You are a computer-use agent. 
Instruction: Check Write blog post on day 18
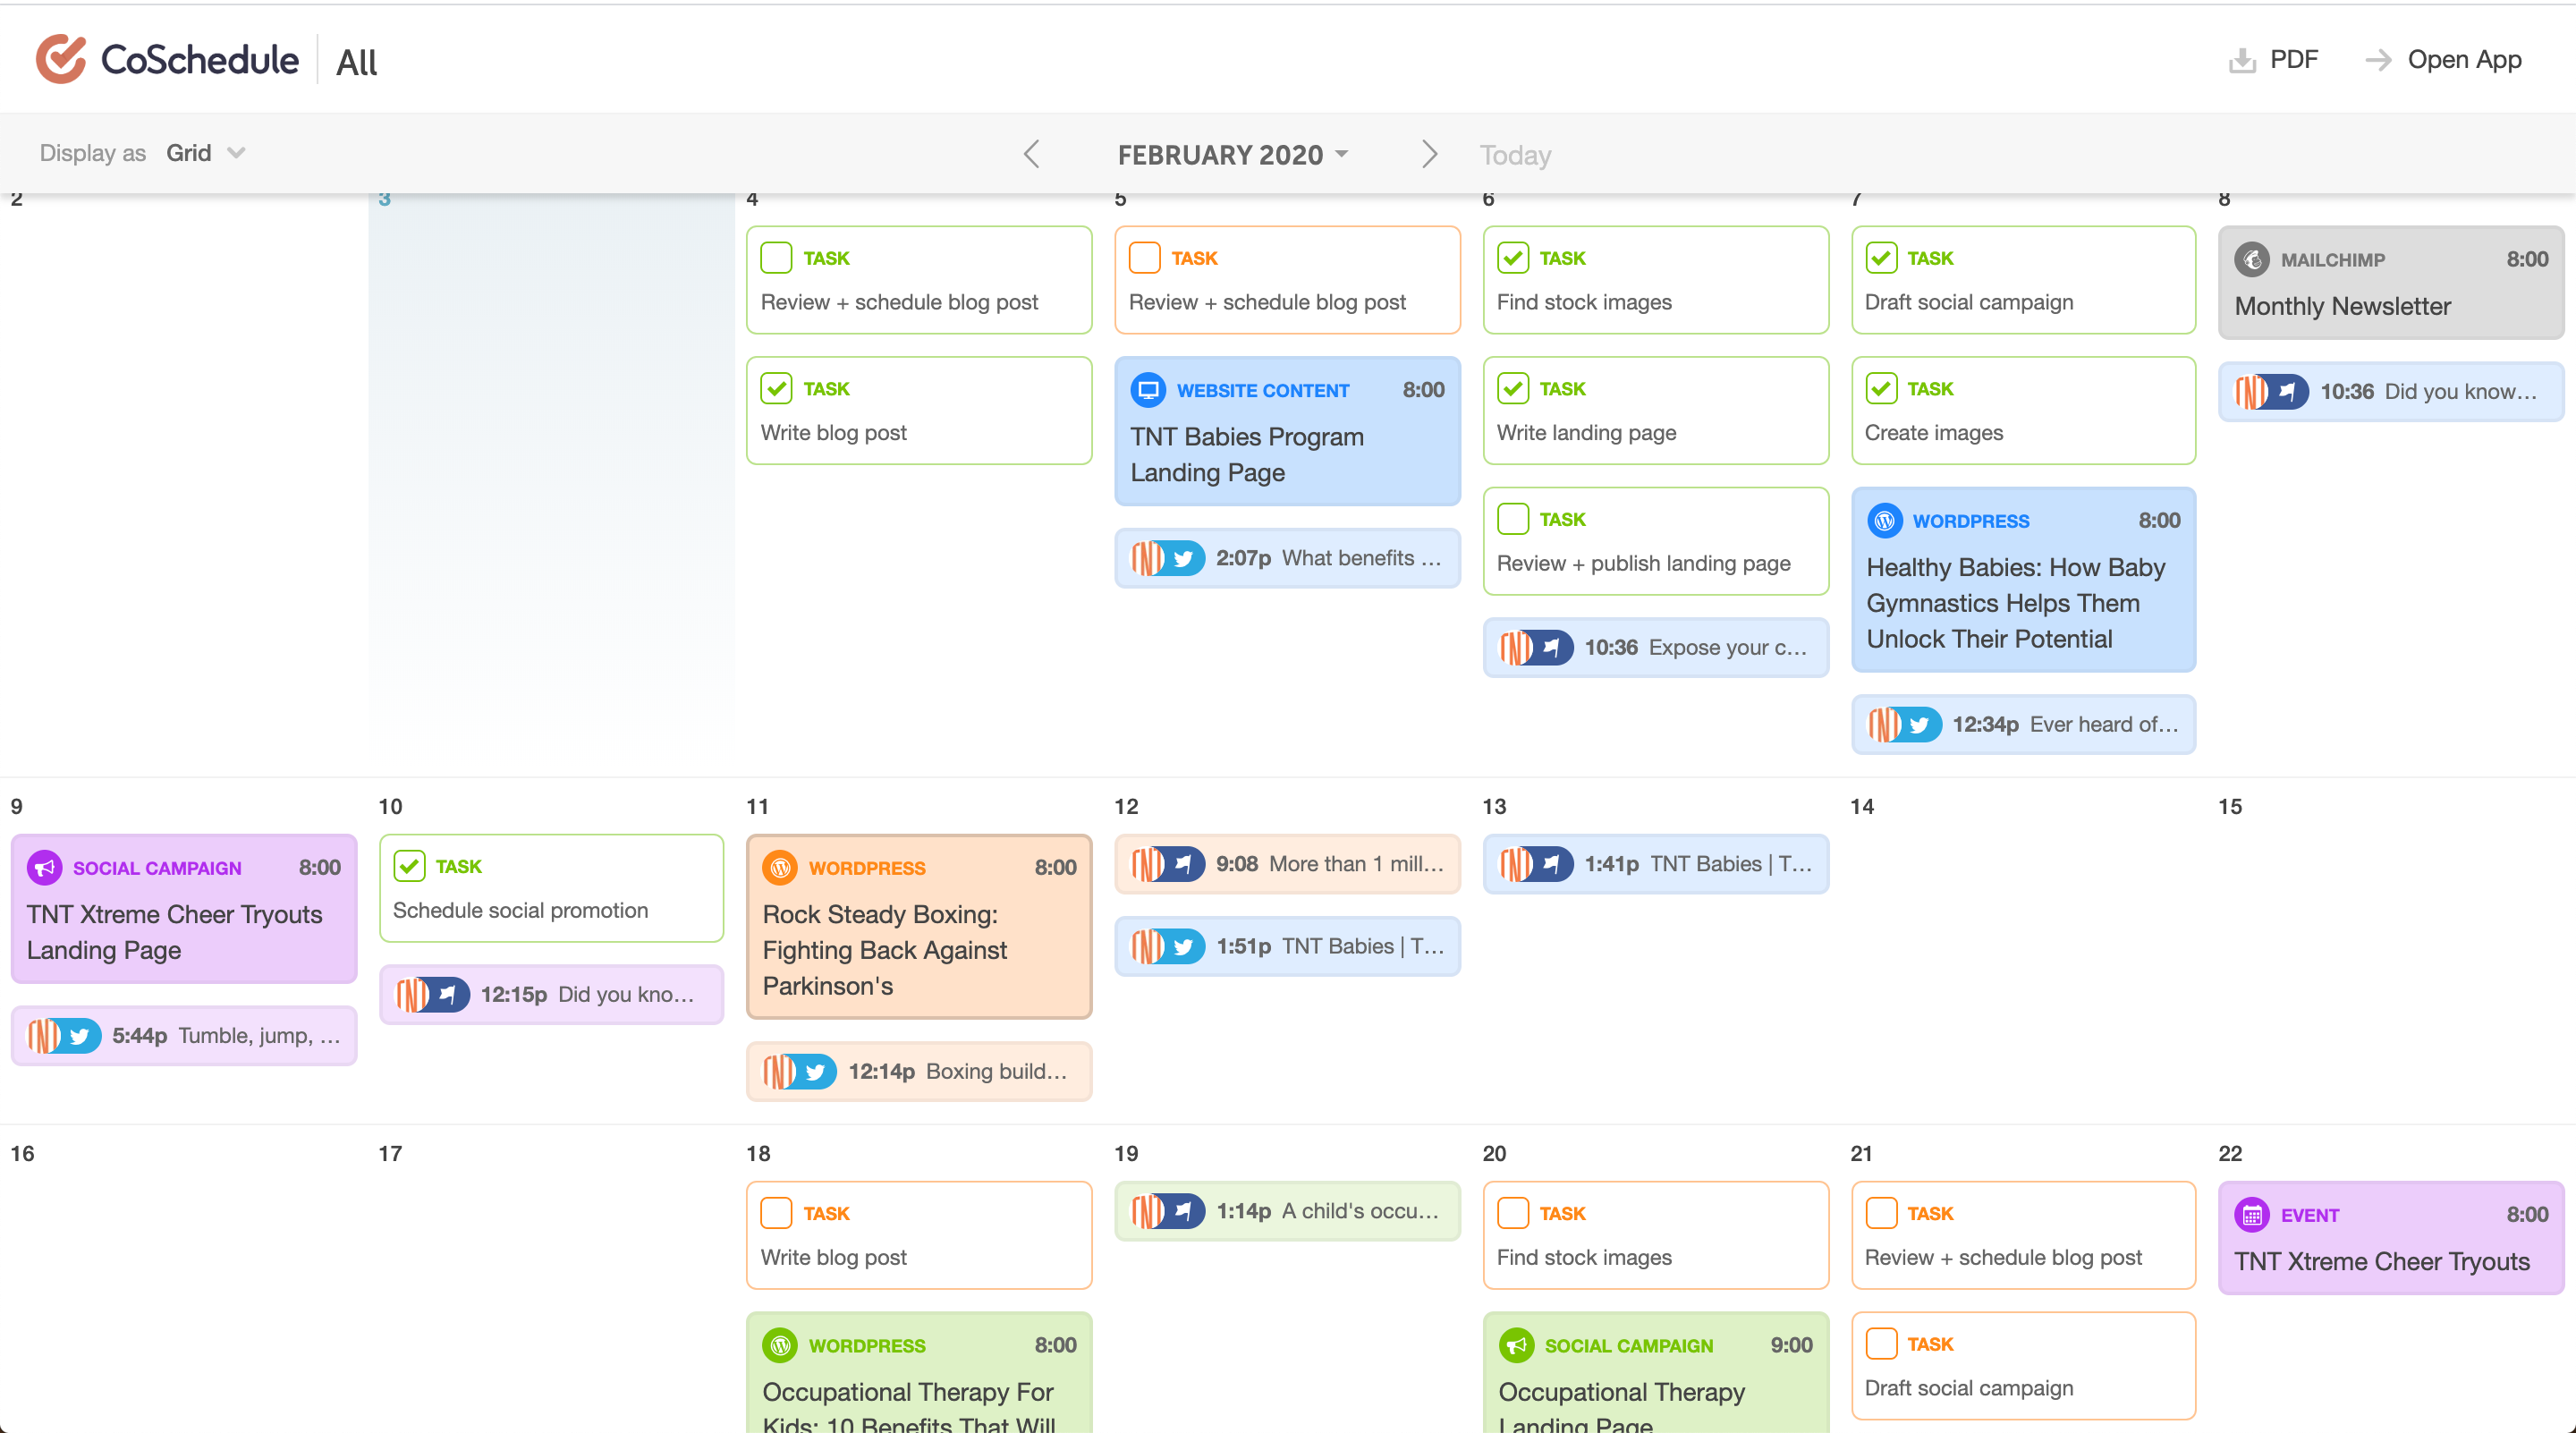776,1212
